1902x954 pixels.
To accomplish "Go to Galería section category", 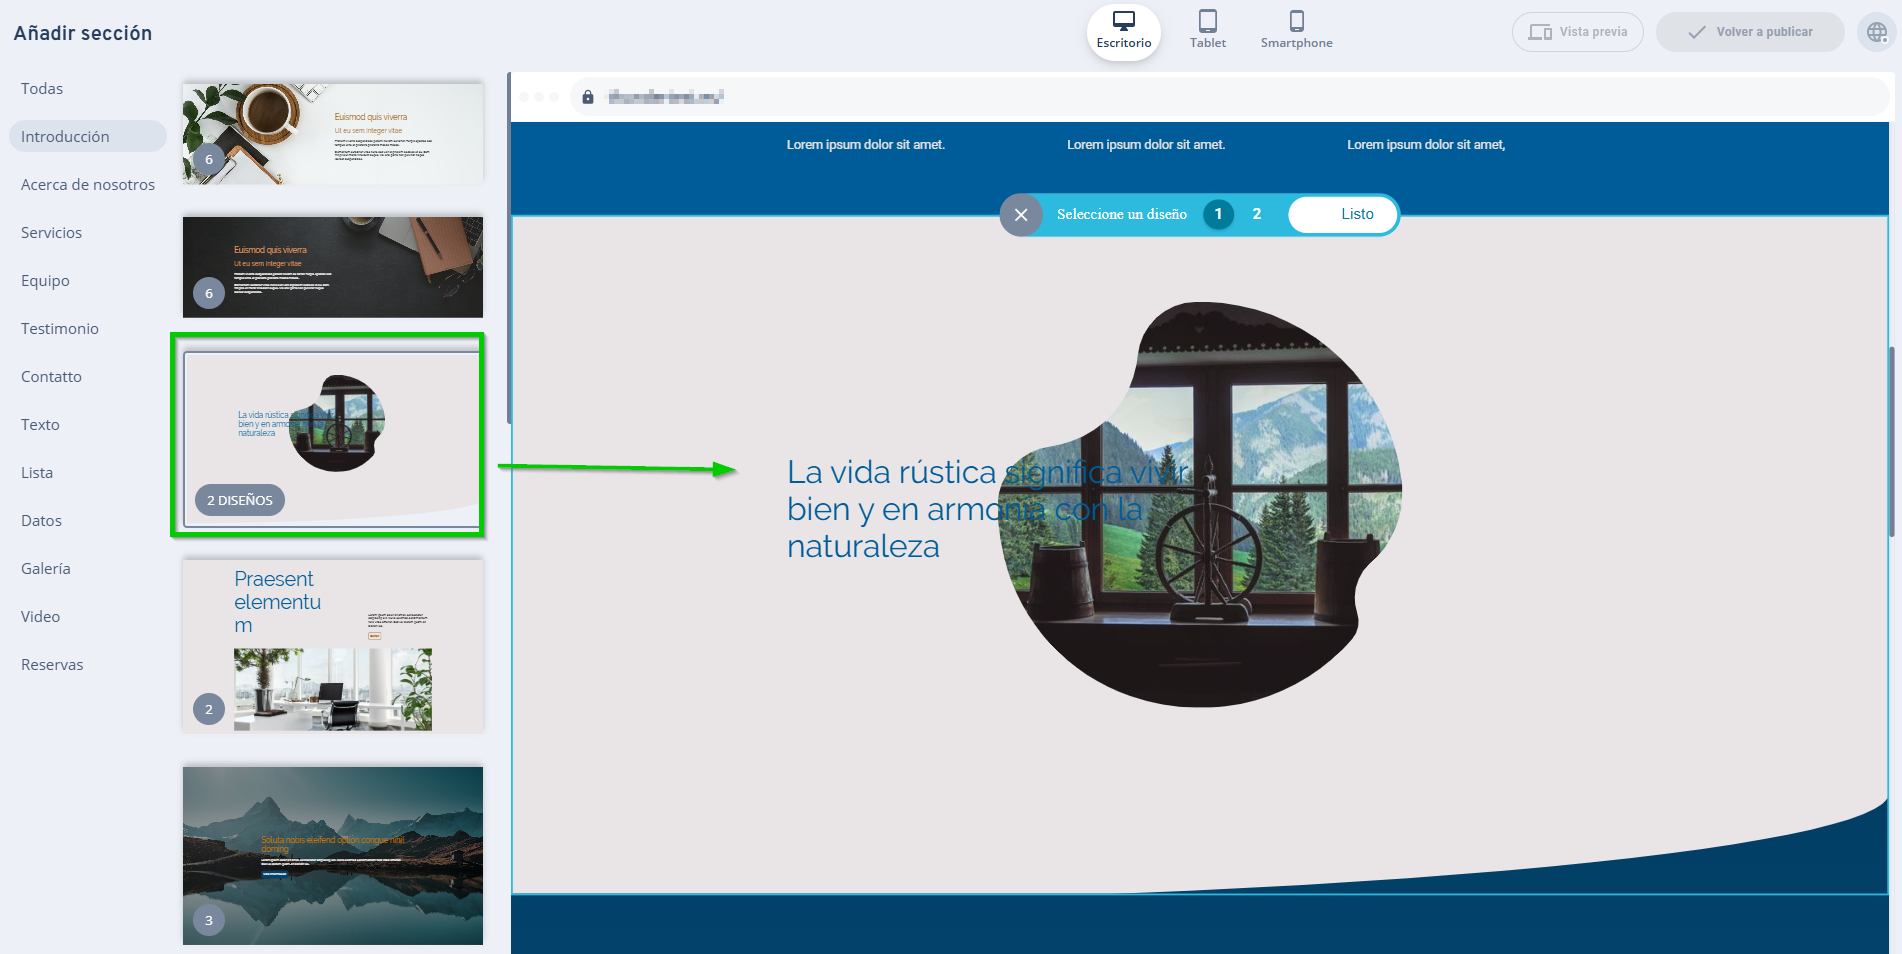I will 46,569.
